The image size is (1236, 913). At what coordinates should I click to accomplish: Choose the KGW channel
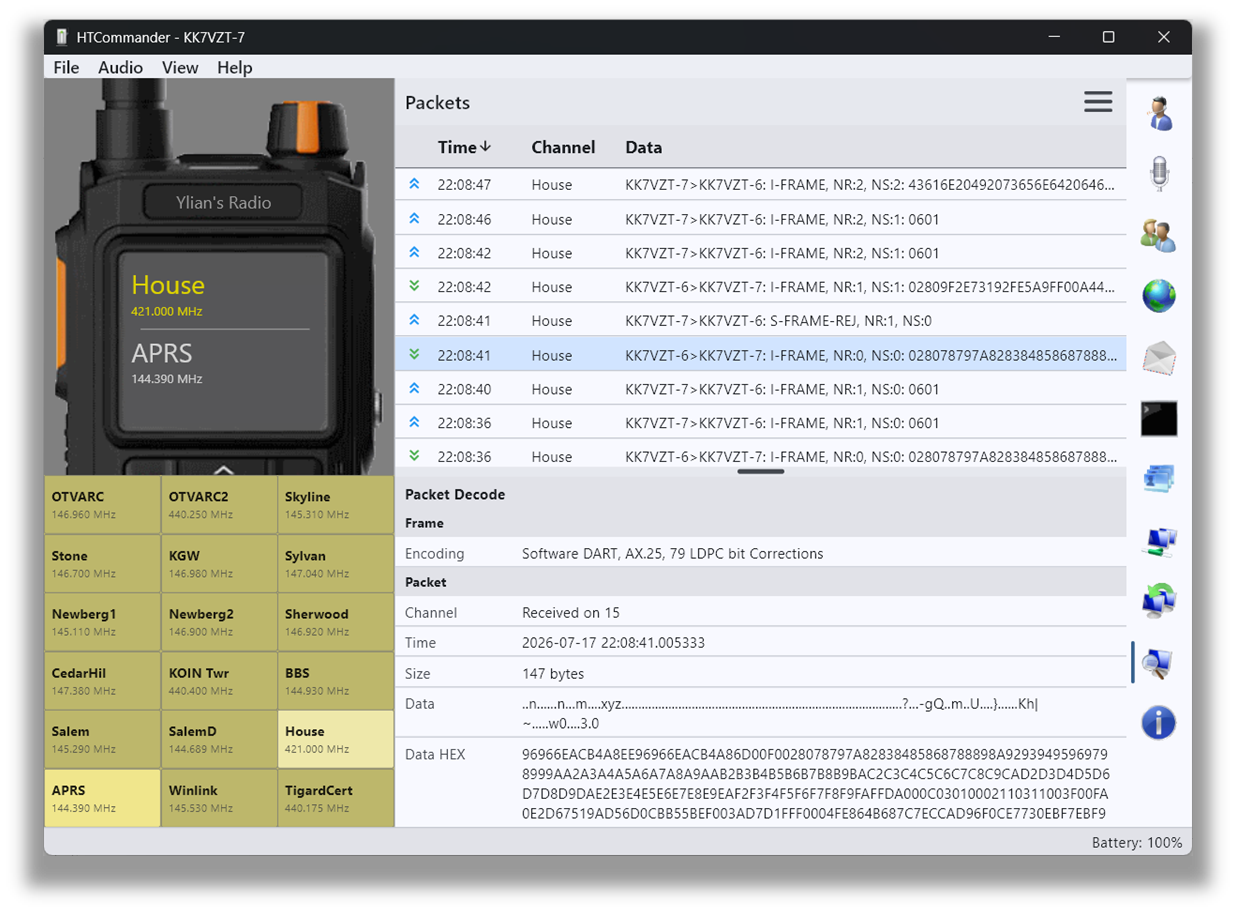tap(219, 564)
